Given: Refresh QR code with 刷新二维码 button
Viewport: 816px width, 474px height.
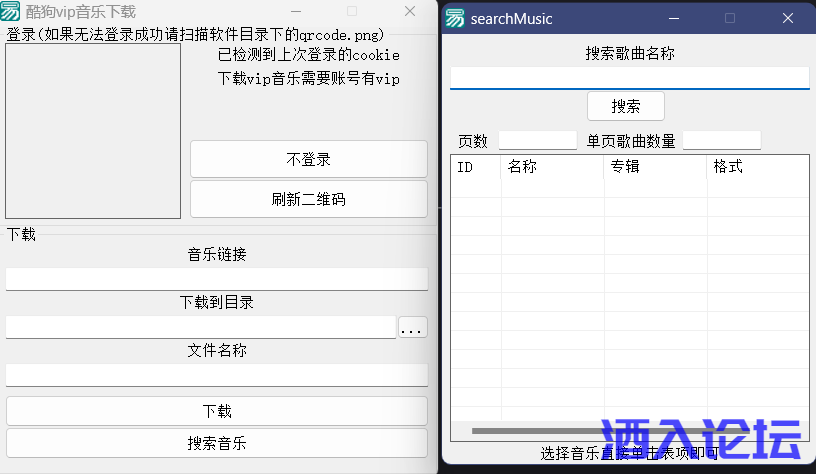Looking at the screenshot, I should click(x=309, y=199).
